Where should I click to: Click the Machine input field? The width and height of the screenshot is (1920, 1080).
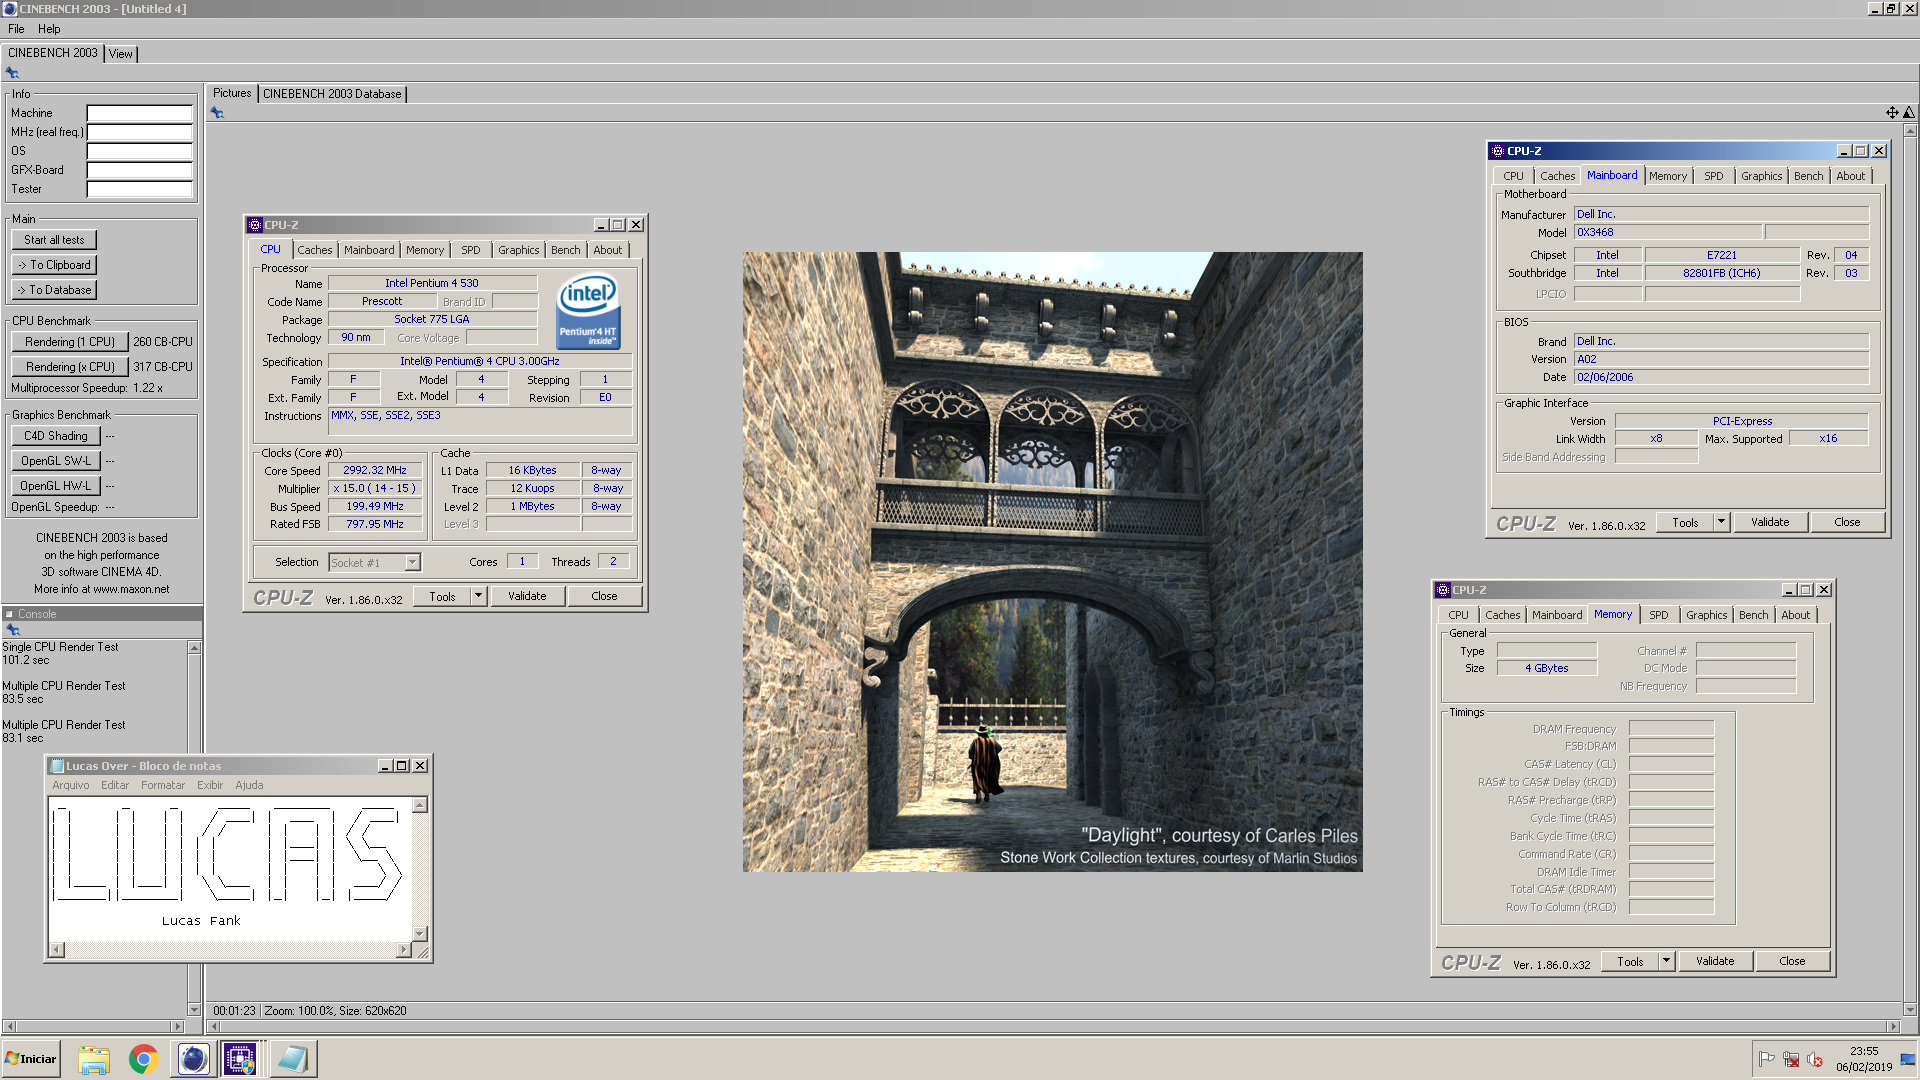click(139, 113)
